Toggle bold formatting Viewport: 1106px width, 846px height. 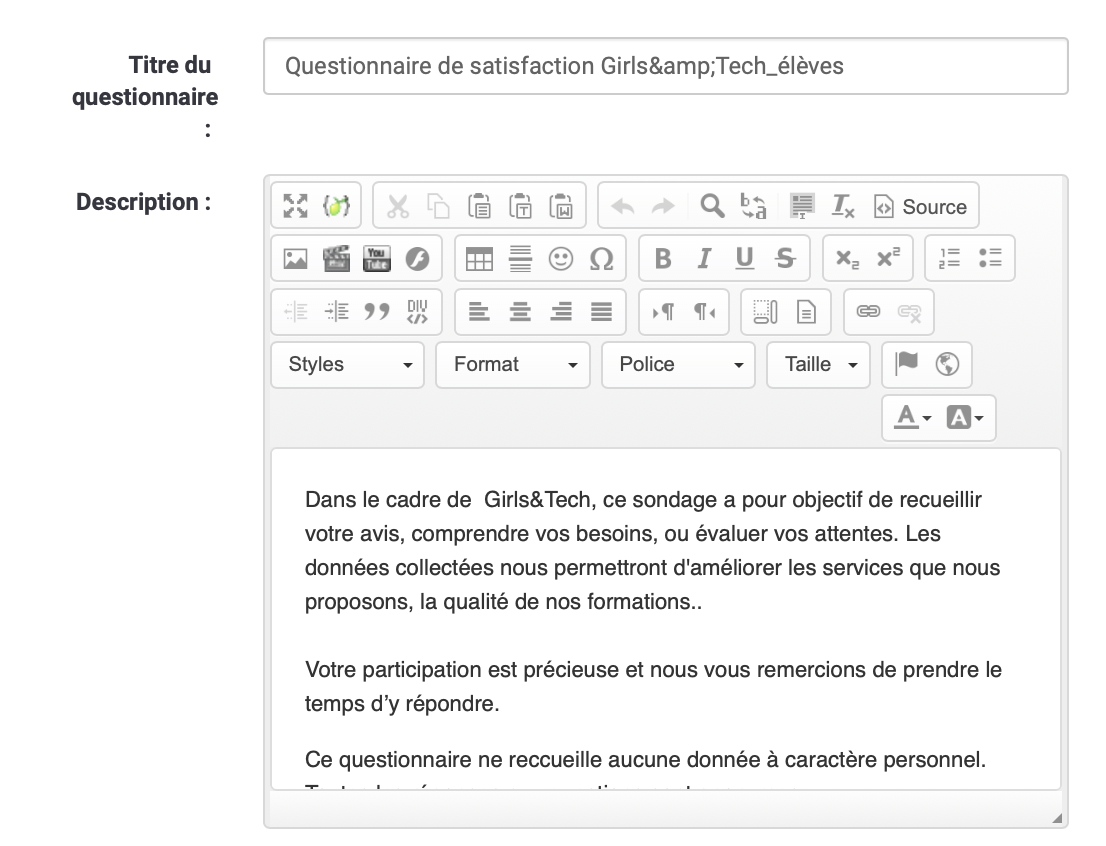(663, 259)
